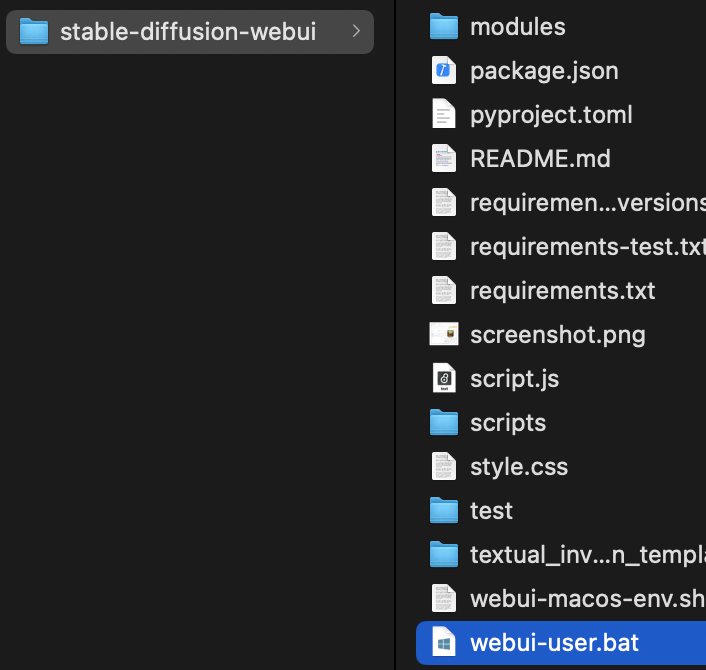The height and width of the screenshot is (670, 706).
Task: Click the package.json file icon
Action: [x=444, y=70]
